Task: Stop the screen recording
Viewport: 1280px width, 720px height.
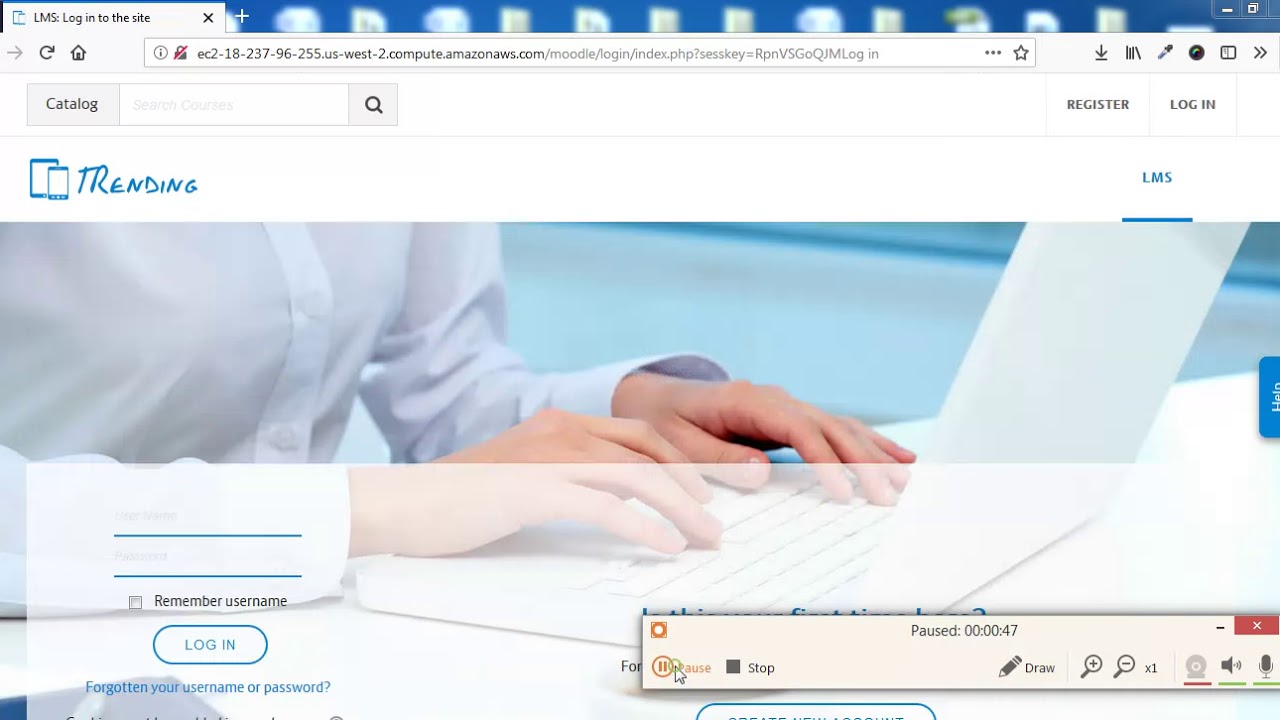Action: (751, 667)
